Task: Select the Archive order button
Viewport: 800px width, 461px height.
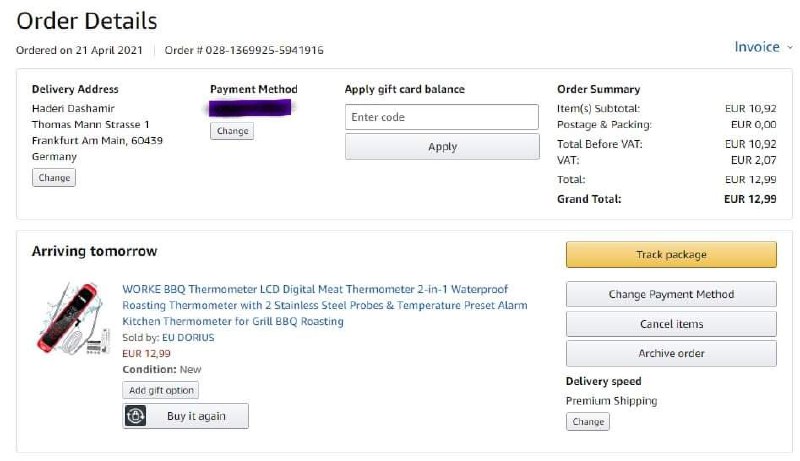Action: [x=671, y=353]
